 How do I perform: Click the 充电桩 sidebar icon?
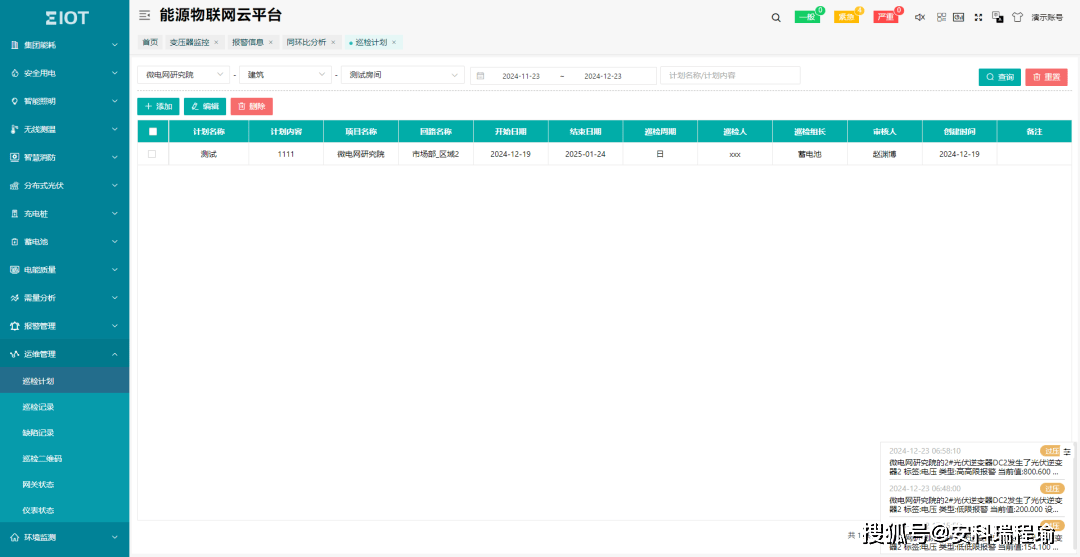(14, 214)
